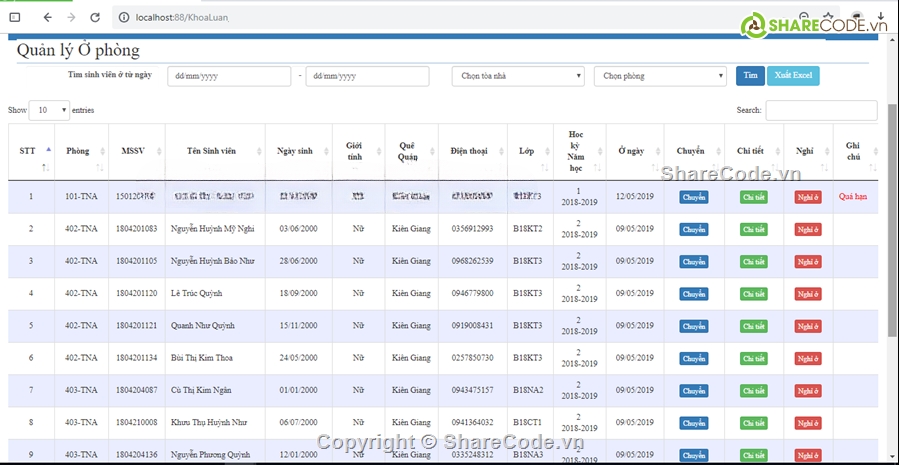Click Chi tiết for Lê Trúc Quỳnh
The image size is (899, 465).
[754, 294]
